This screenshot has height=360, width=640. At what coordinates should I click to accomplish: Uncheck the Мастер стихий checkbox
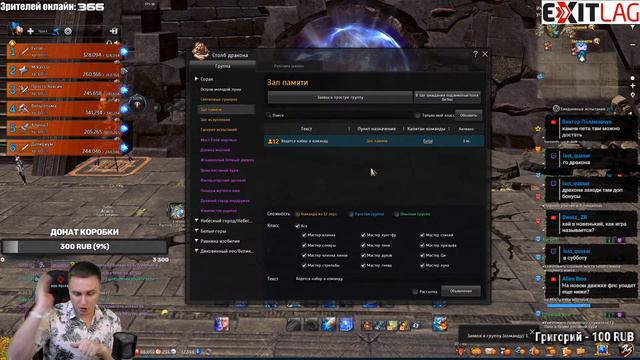tap(422, 235)
